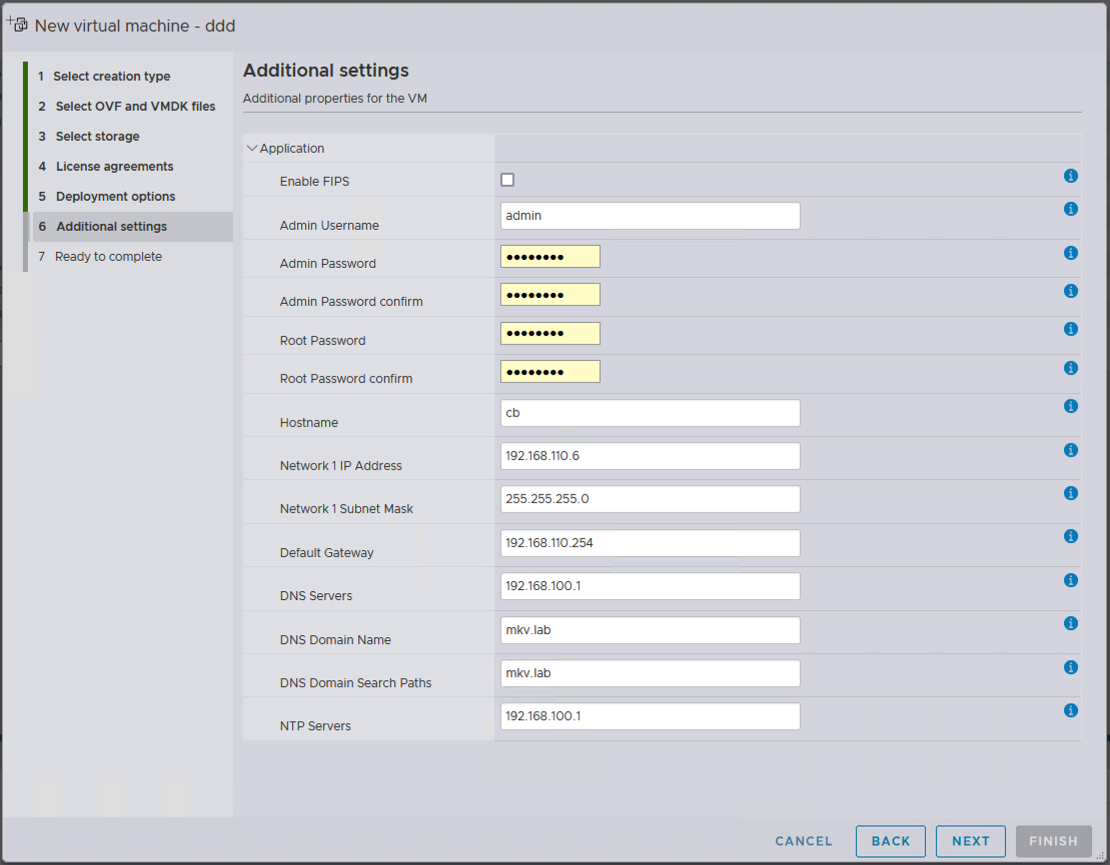Open the Enable FIPS info tooltip
This screenshot has width=1110, height=865.
pos(1070,176)
